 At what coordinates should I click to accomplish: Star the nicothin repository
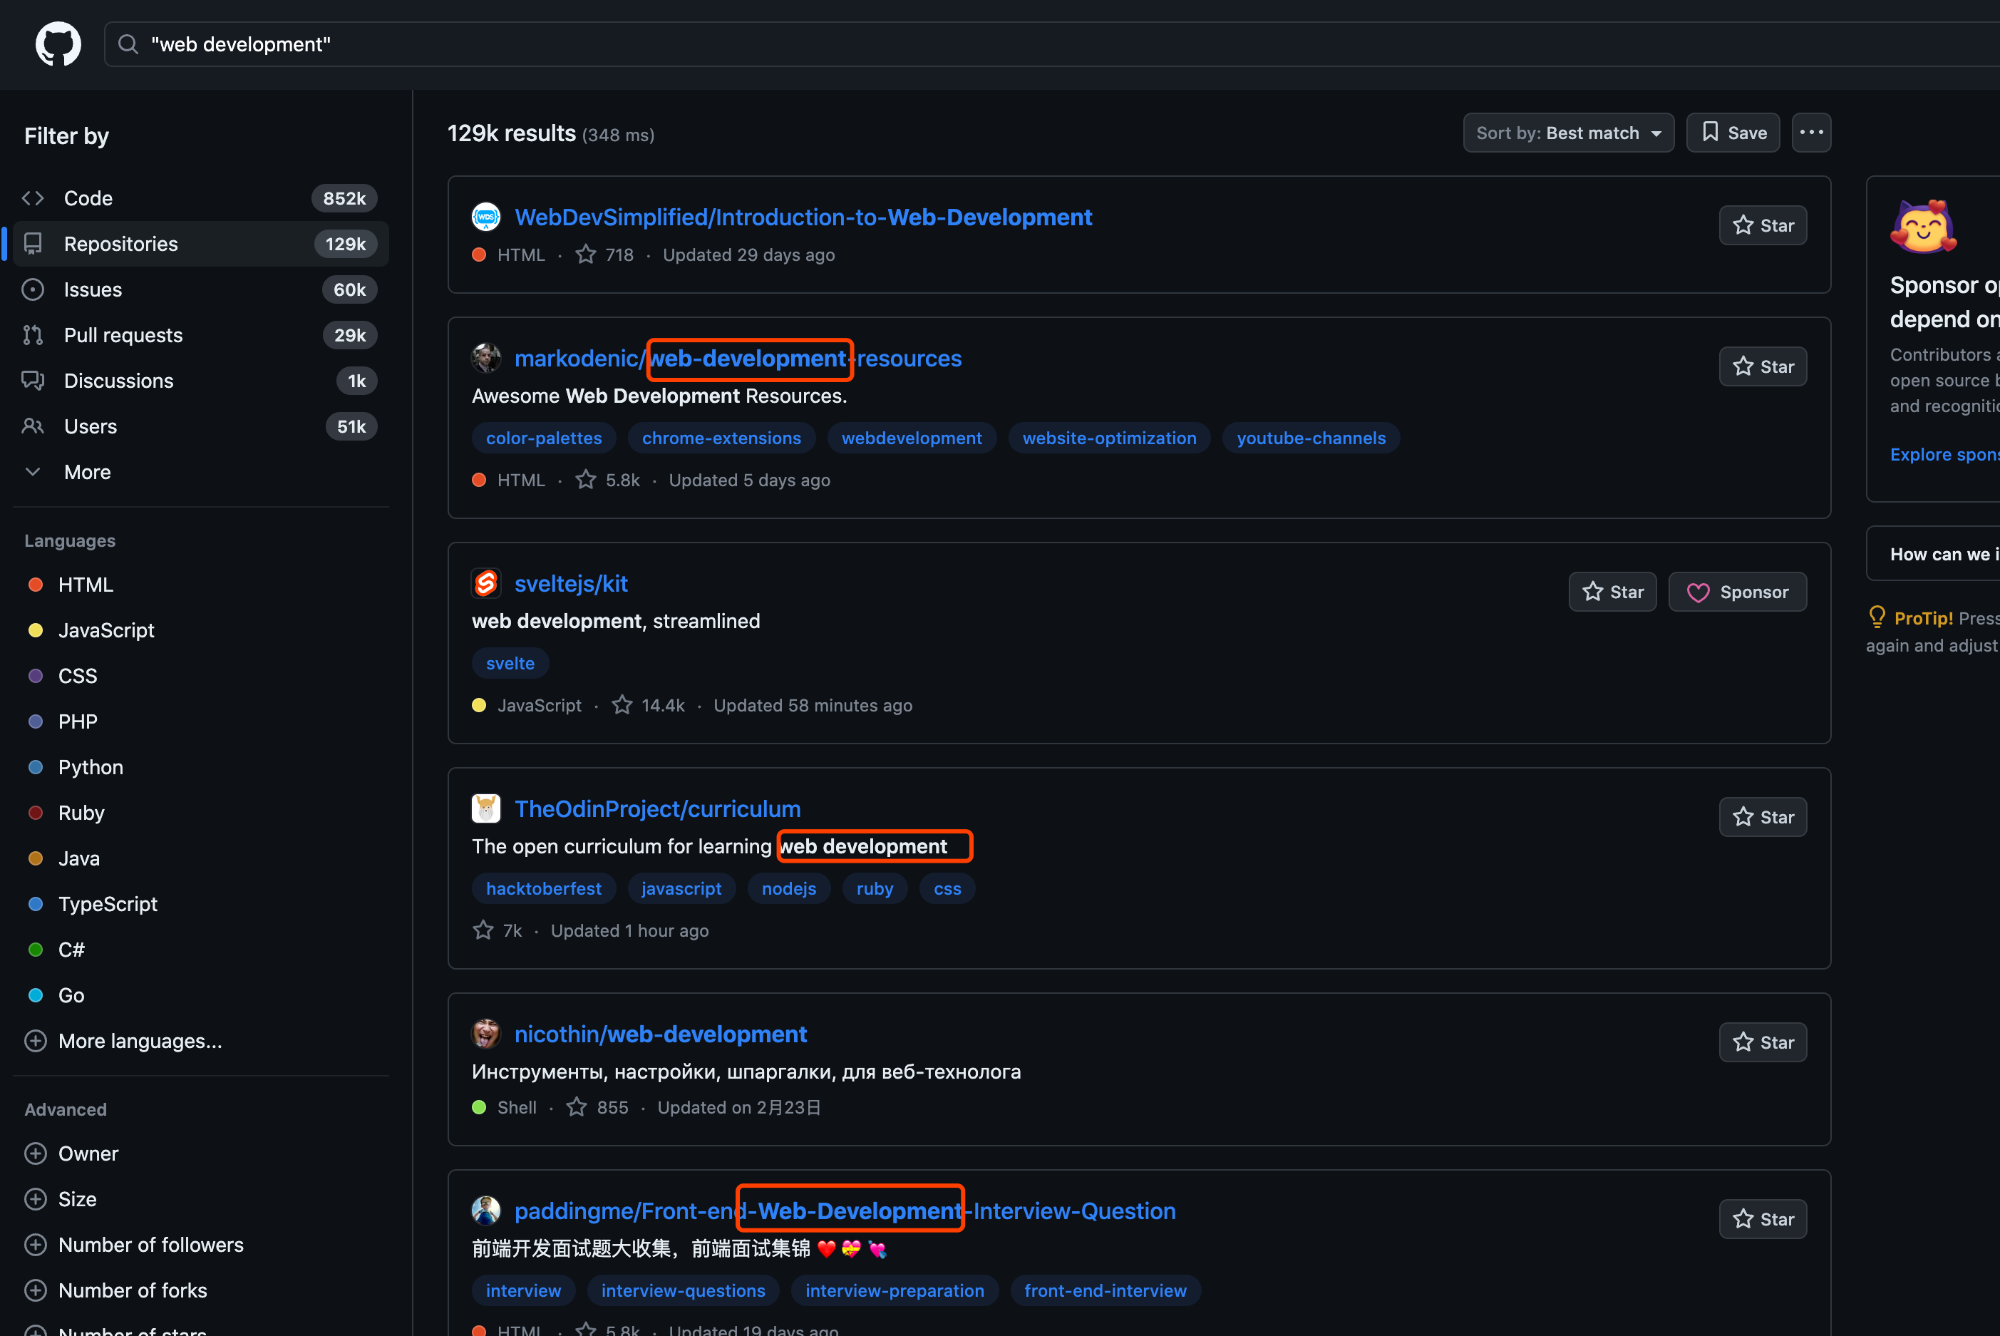click(1763, 1042)
